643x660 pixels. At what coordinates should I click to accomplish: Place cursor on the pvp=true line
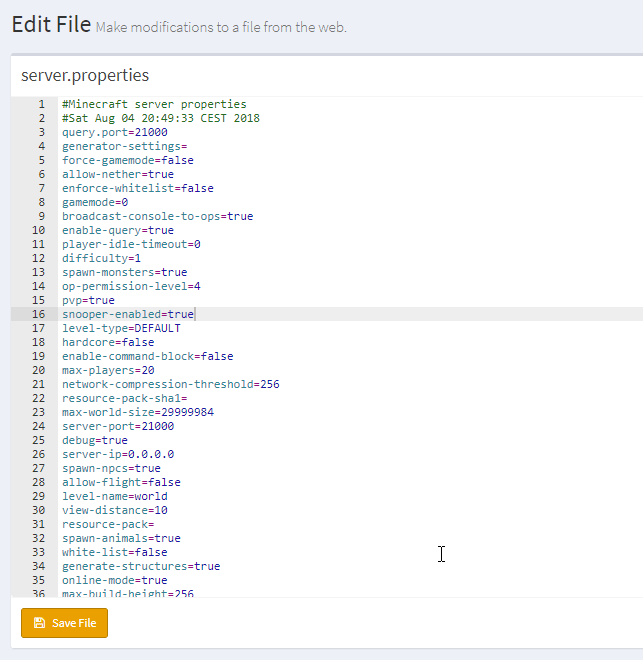(88, 300)
